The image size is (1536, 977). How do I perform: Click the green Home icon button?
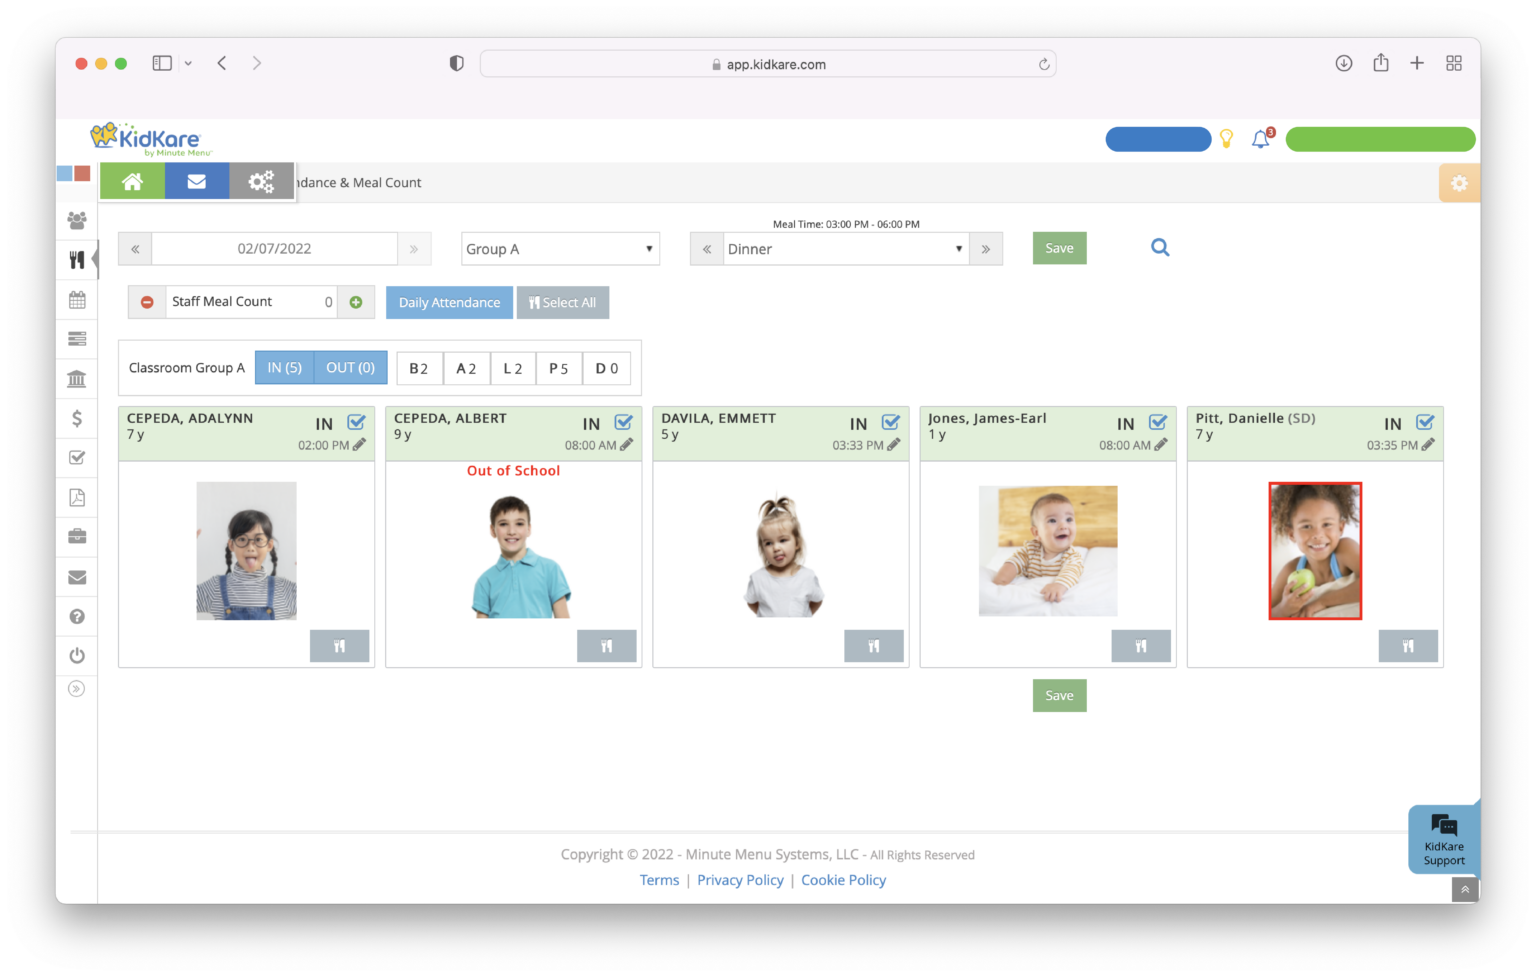[132, 182]
